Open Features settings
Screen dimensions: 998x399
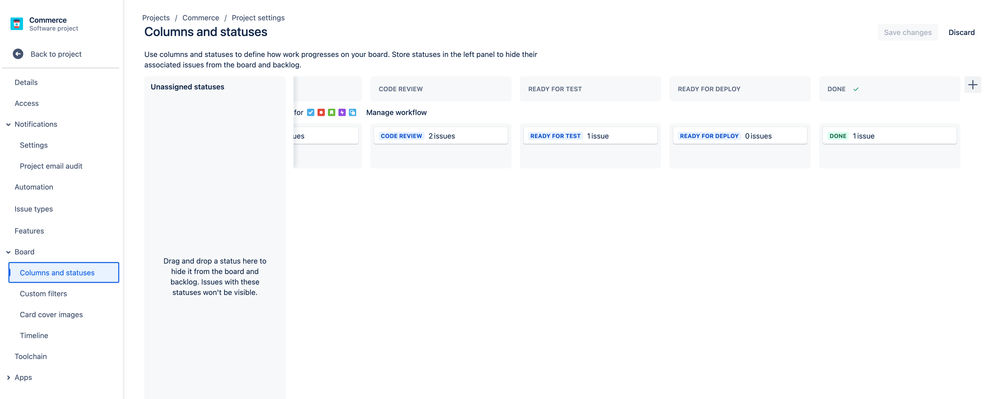[x=29, y=231]
